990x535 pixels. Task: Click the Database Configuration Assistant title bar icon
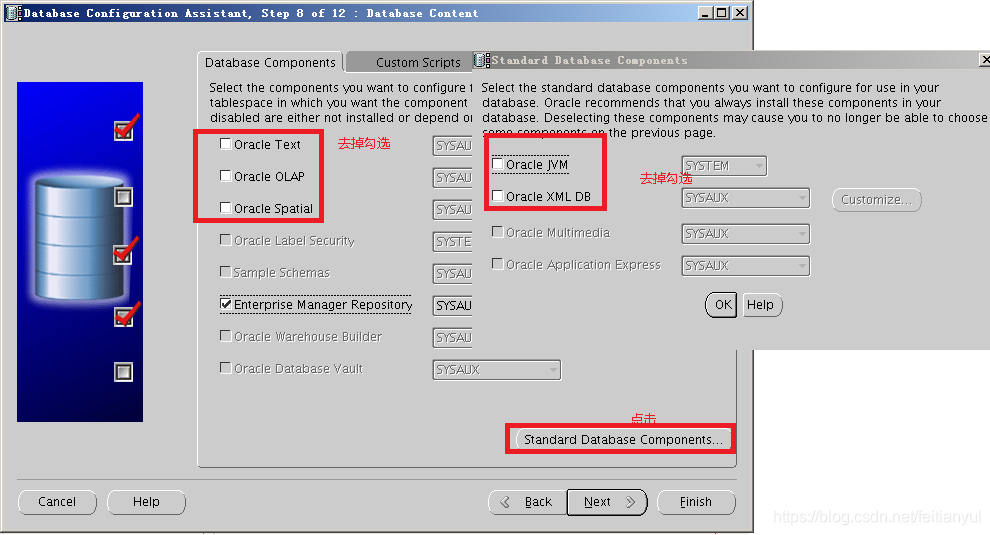point(14,13)
